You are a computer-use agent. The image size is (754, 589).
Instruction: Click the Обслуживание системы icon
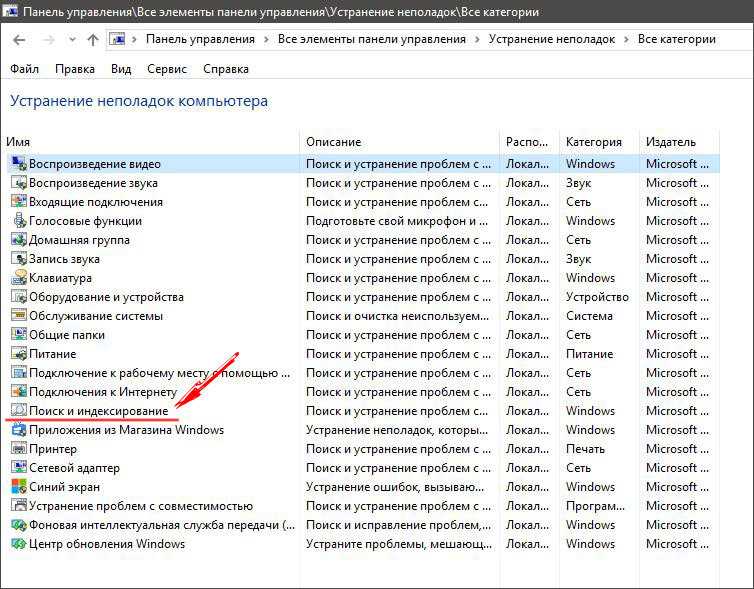coord(19,315)
